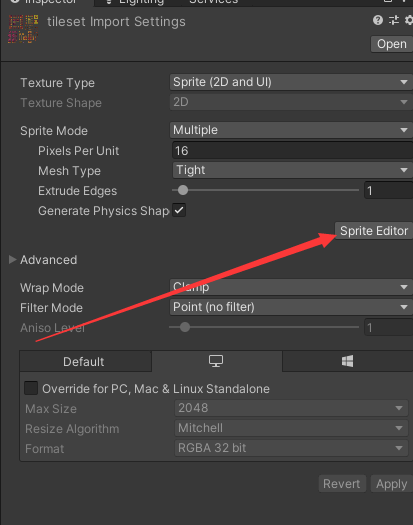
Task: Click the Extrude Edges slider handle
Action: point(183,190)
